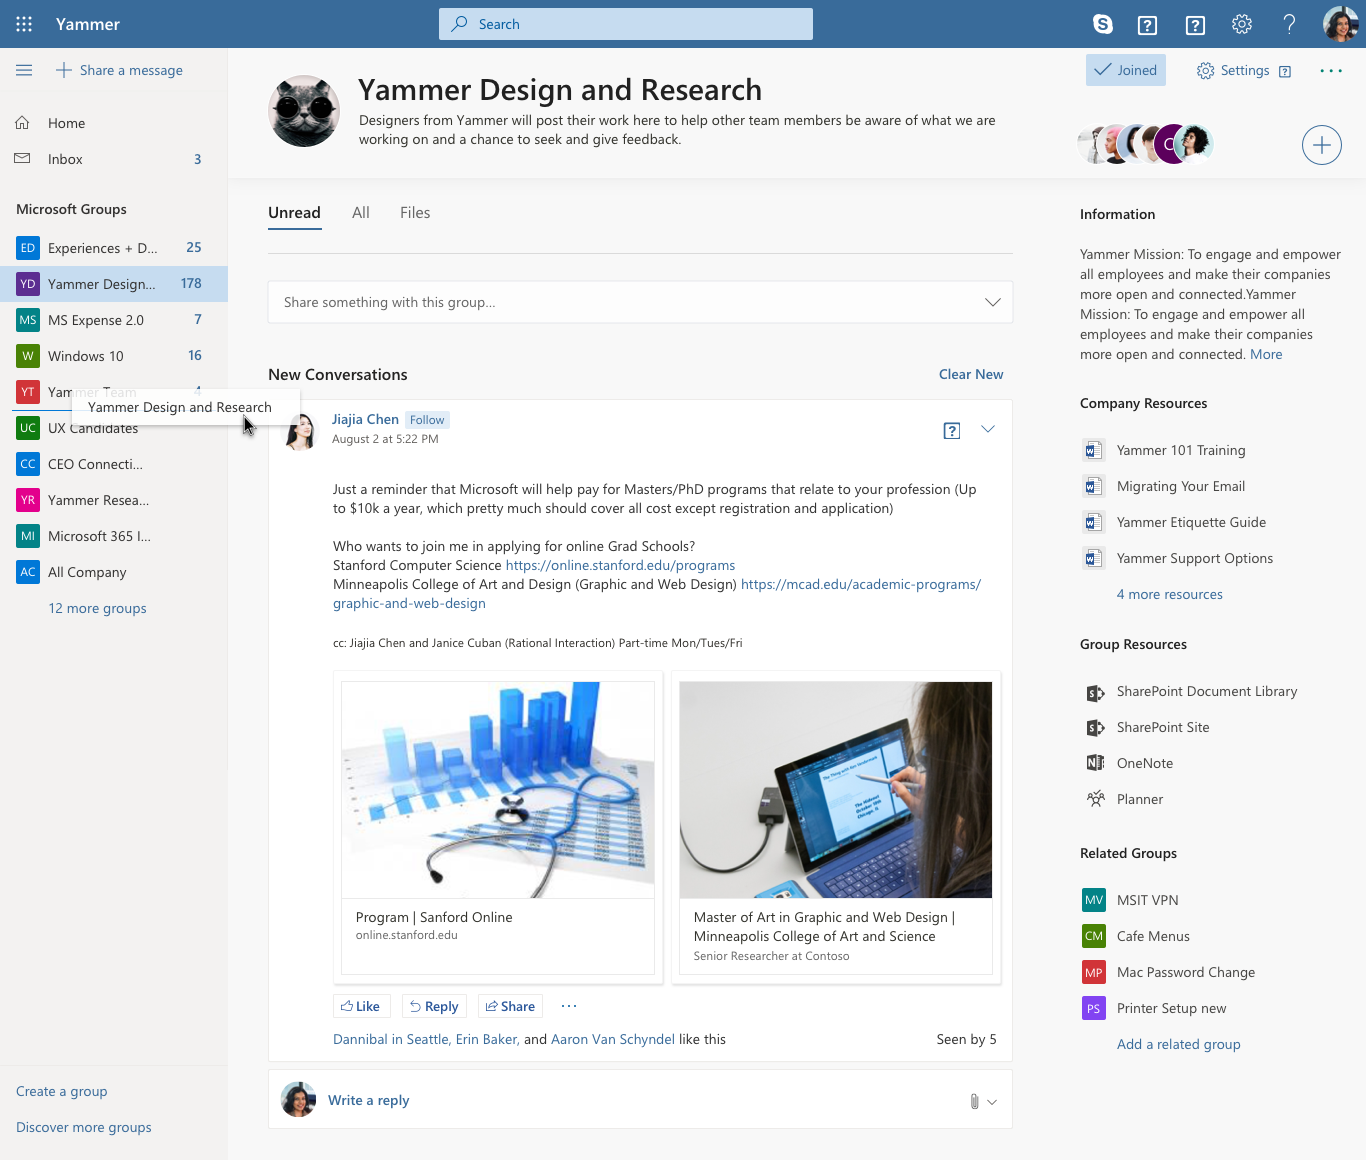Click the OneNote icon
The width and height of the screenshot is (1366, 1160).
pyautogui.click(x=1095, y=763)
